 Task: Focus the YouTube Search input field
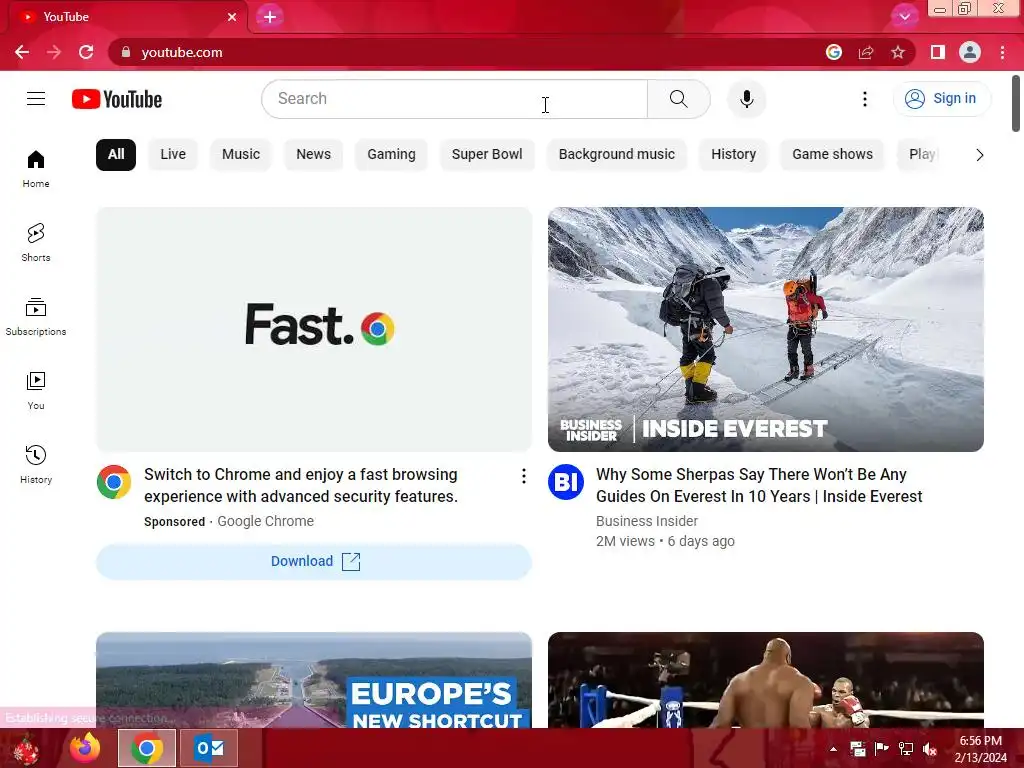pos(455,99)
